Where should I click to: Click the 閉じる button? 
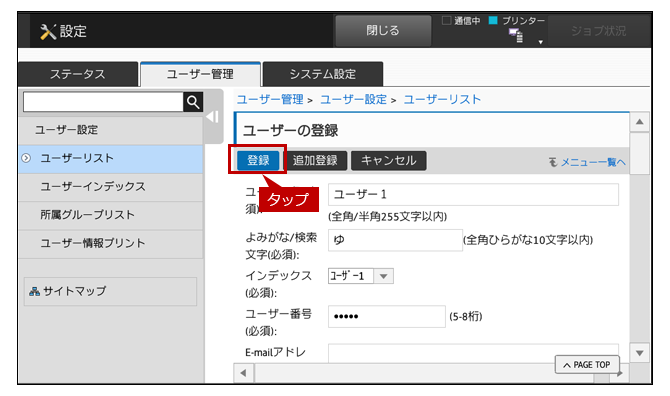point(383,31)
